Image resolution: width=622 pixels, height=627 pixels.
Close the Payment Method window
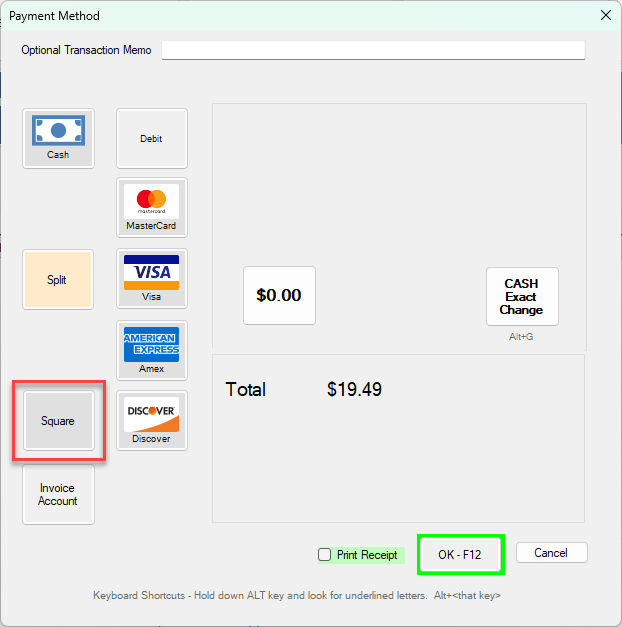tap(606, 16)
